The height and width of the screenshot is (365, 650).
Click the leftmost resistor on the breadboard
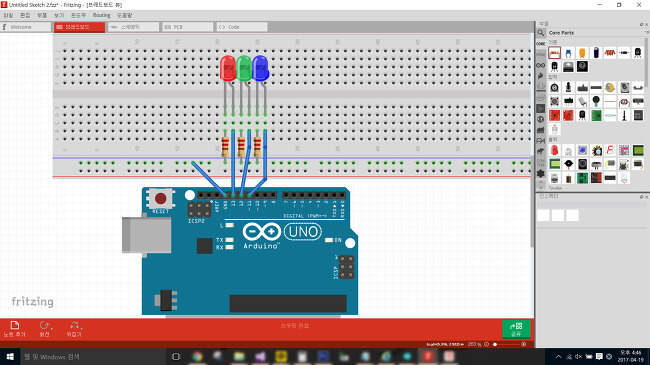click(225, 147)
